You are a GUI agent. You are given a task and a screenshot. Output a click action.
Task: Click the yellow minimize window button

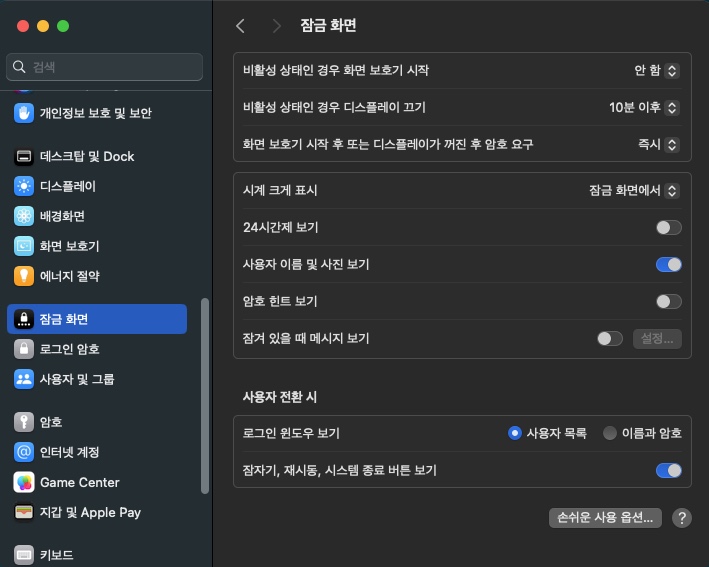tap(43, 26)
